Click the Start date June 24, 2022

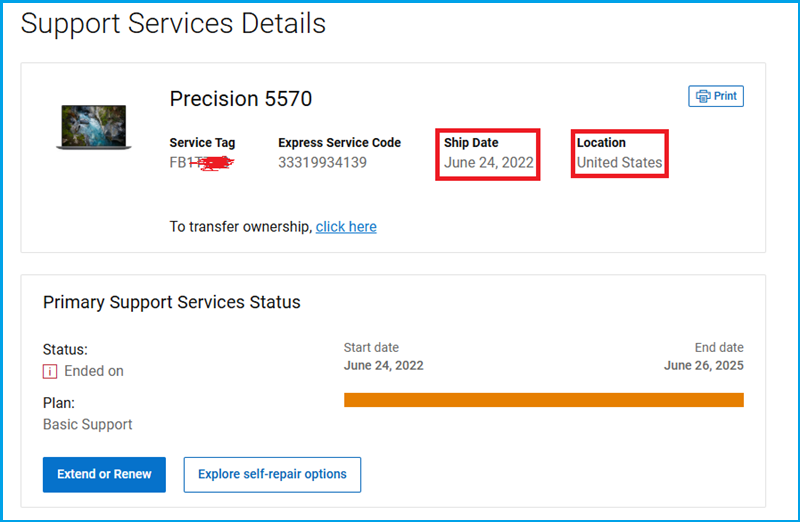click(384, 365)
